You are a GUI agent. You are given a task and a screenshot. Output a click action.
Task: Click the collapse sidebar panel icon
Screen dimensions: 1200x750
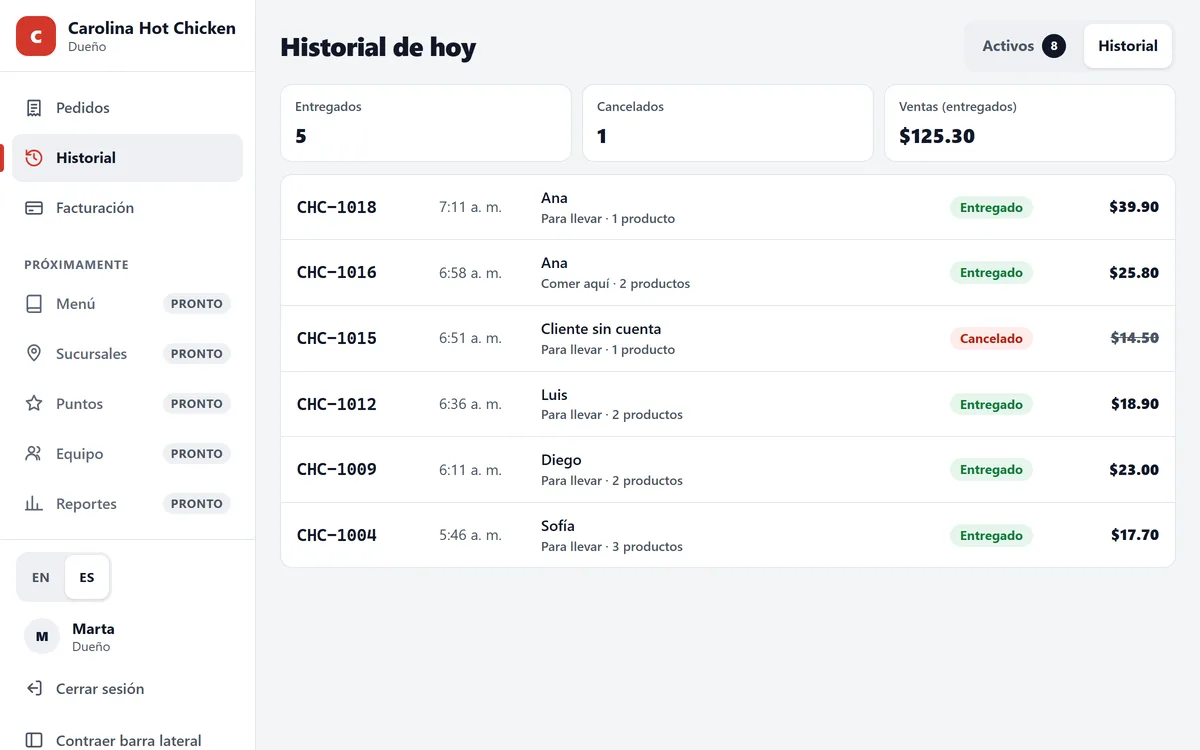click(x=34, y=741)
